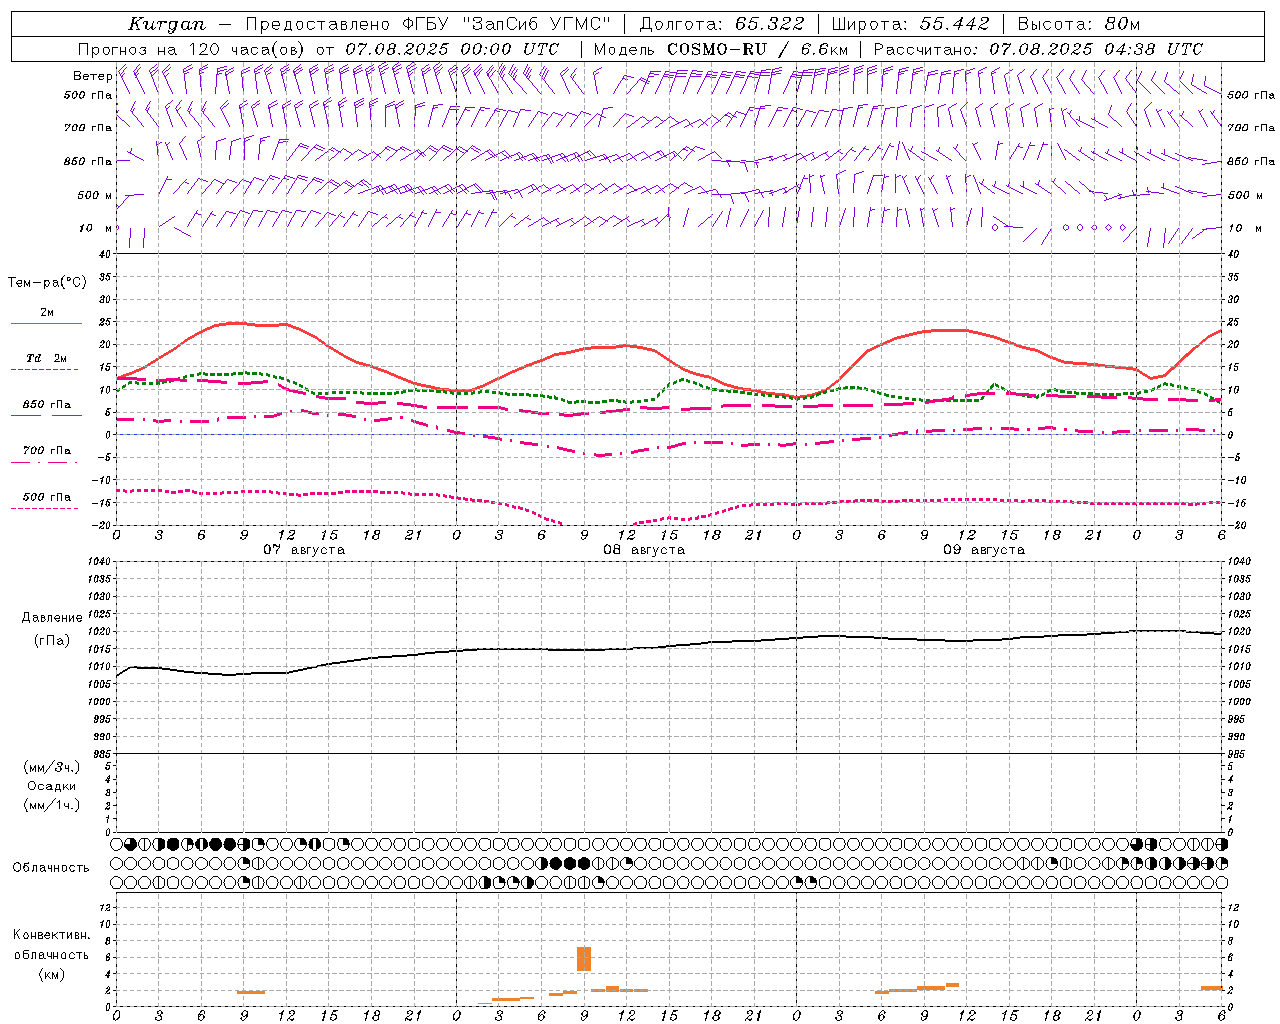Viewport: 1280px width, 1024px height.
Task: Click the Осадки precipitation label
Action: pyautogui.click(x=52, y=786)
